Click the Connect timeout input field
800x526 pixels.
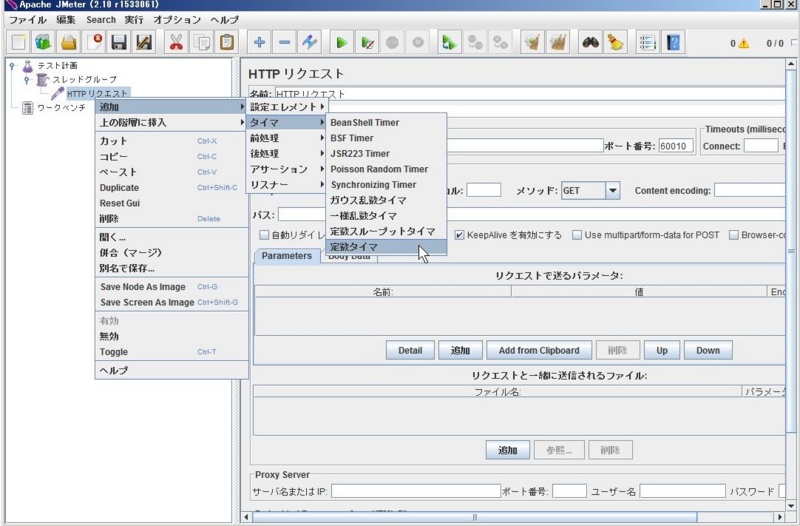(x=761, y=146)
